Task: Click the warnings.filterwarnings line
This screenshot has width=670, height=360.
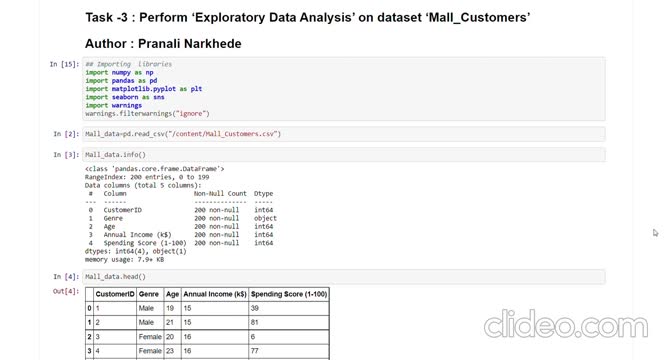Action: 147,114
